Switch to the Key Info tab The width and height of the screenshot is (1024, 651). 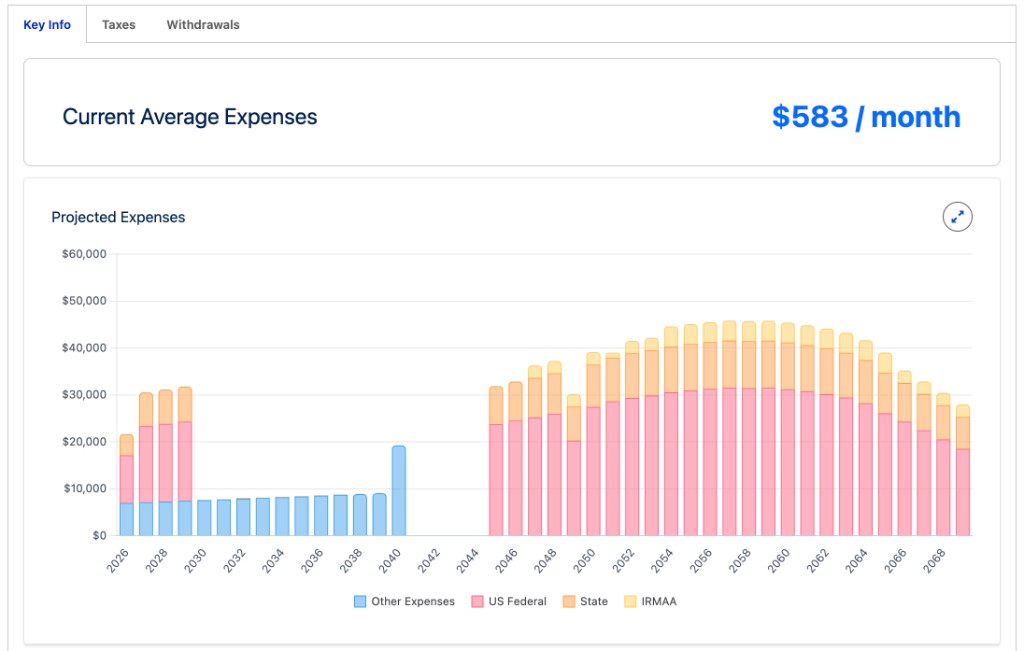47,25
